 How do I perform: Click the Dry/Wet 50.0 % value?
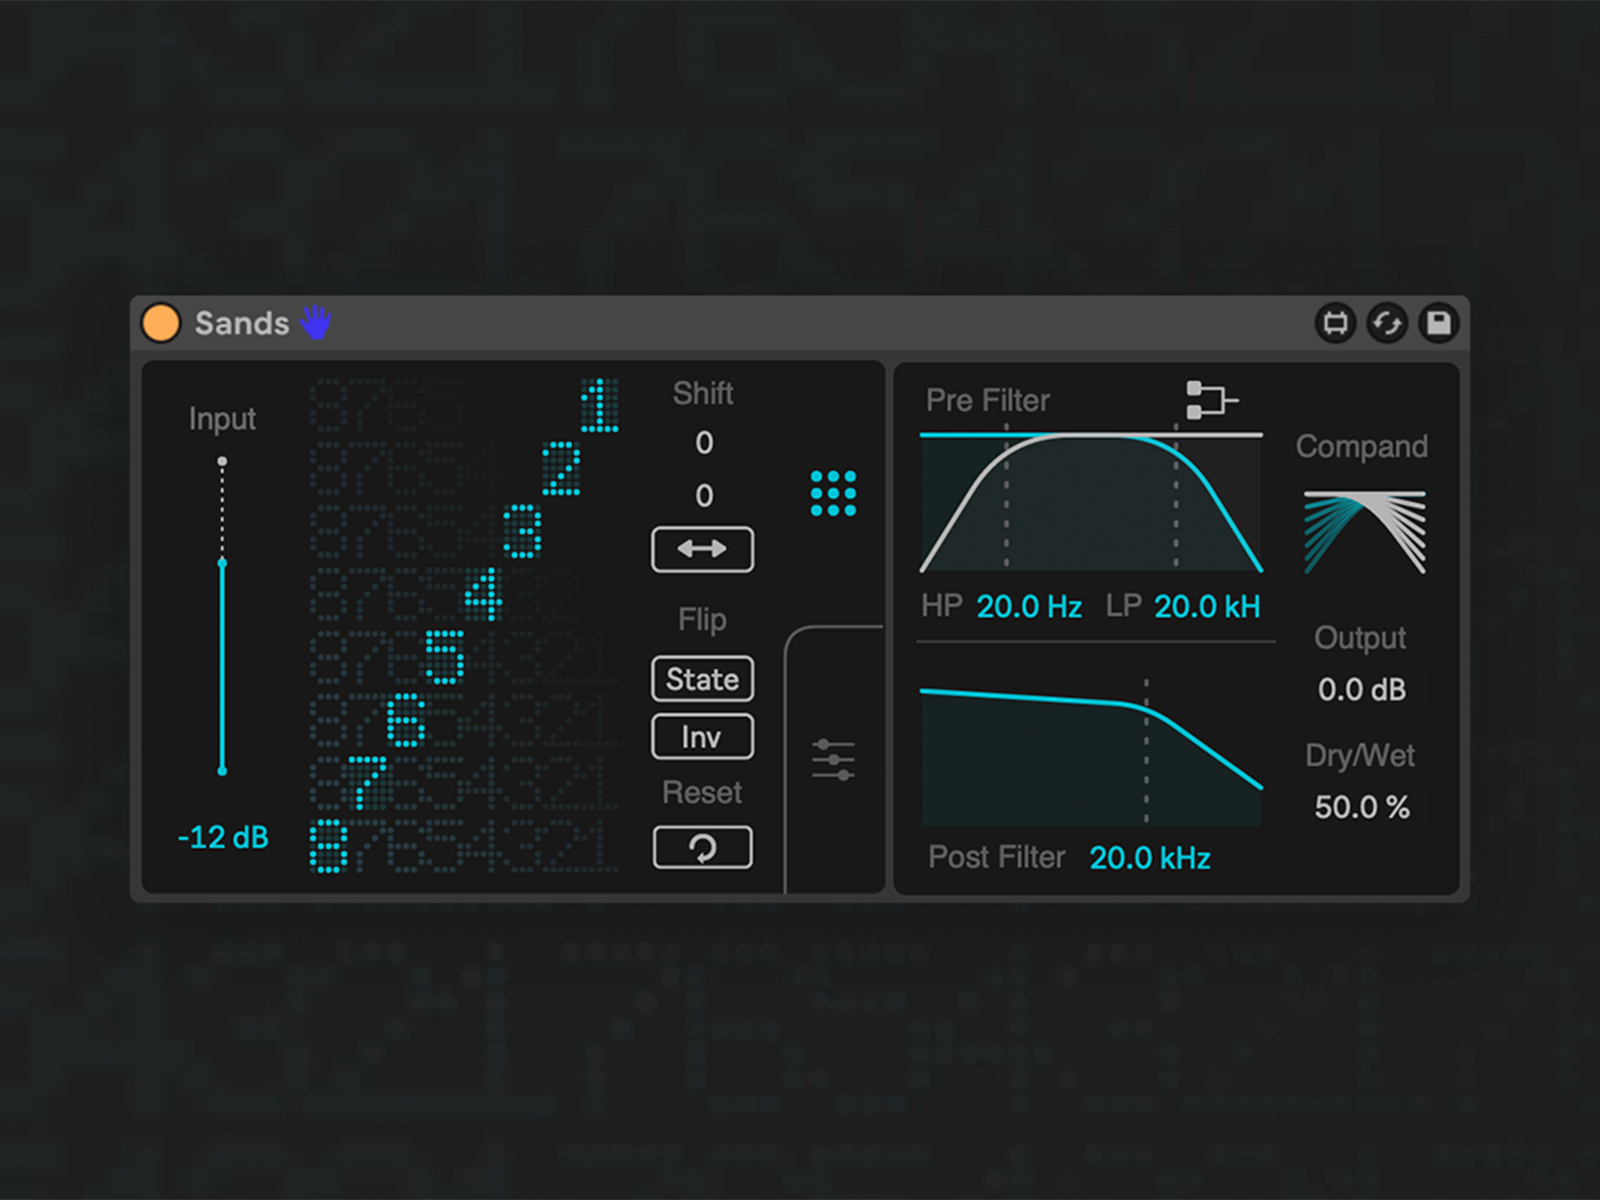[x=1361, y=807]
